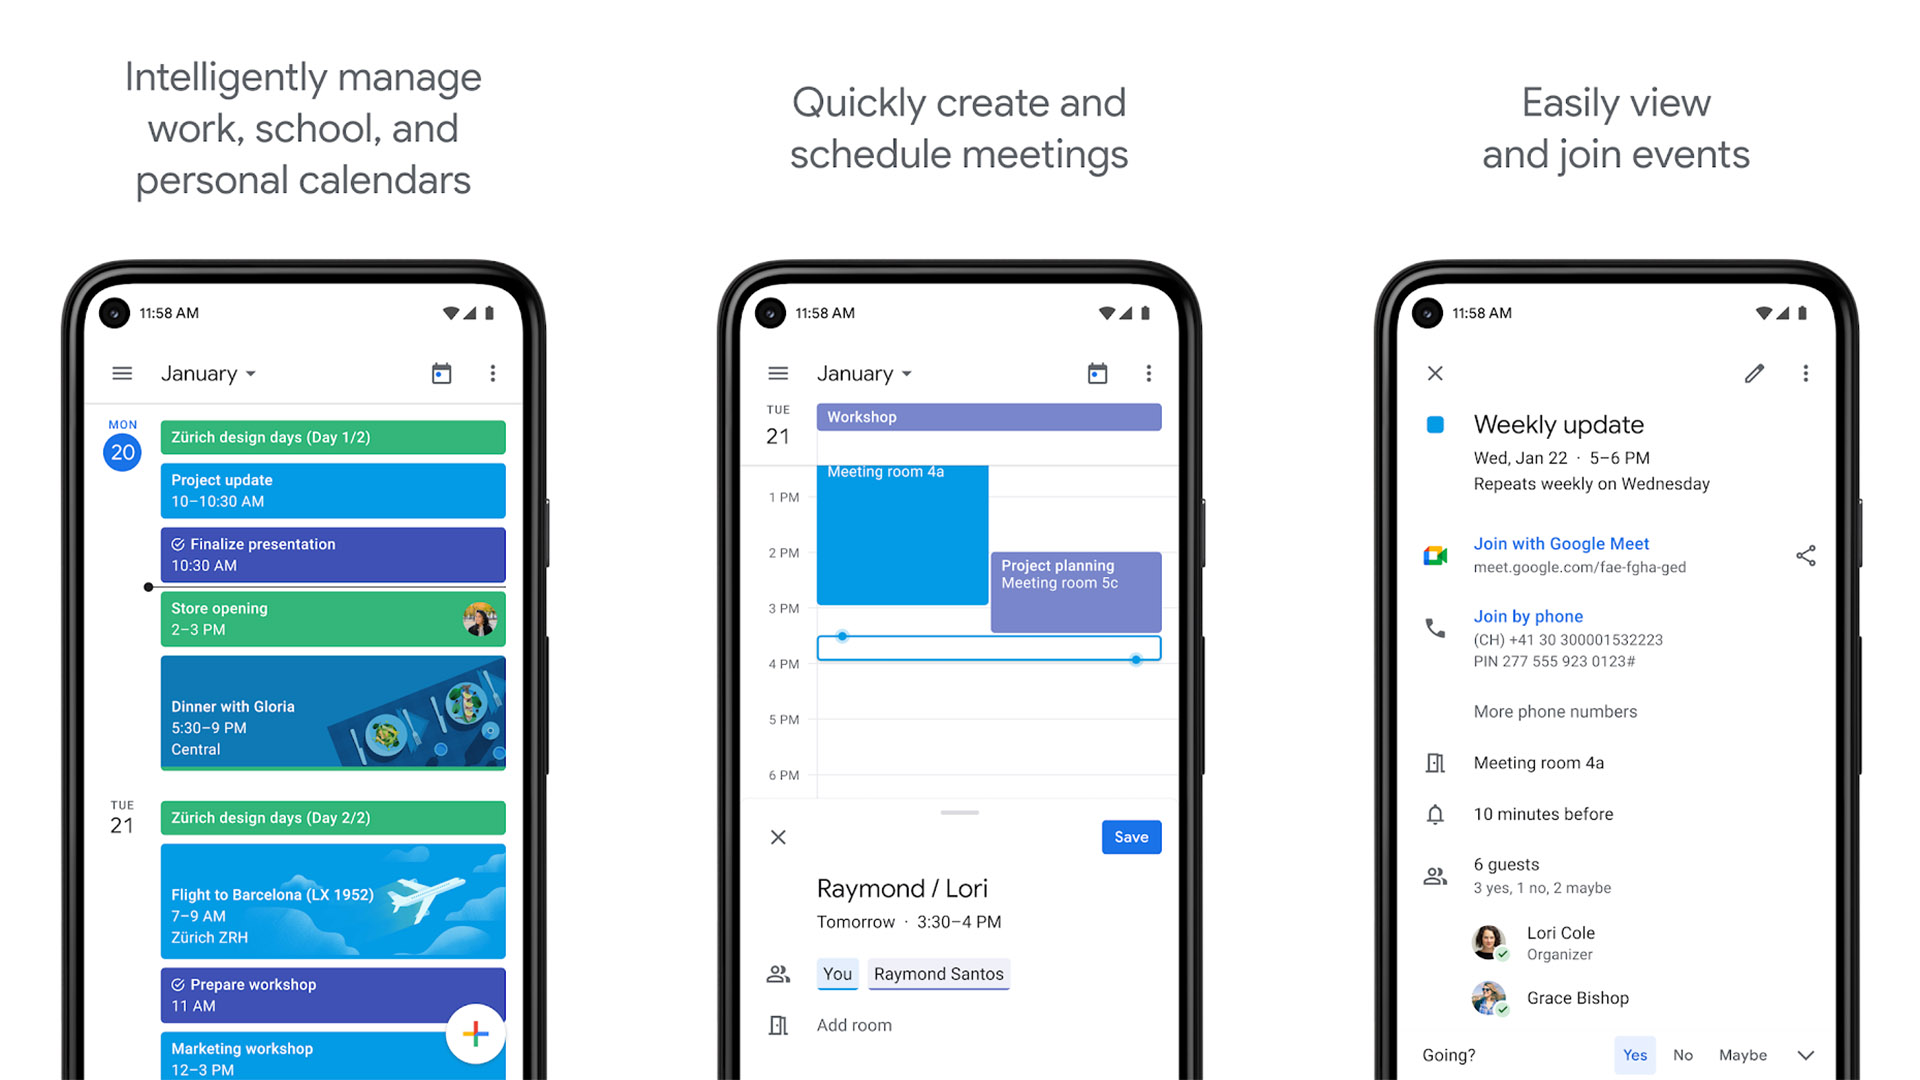Viewport: 1920px width, 1080px height.
Task: Click the Save button for new meeting
Action: pyautogui.click(x=1129, y=836)
